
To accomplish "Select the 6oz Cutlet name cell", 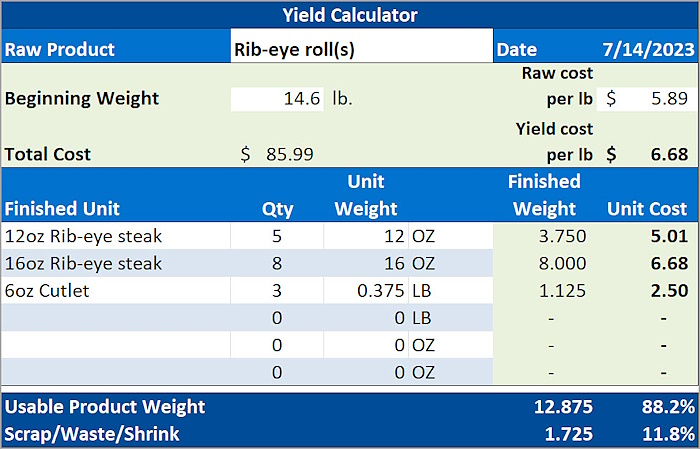I will 115,290.
